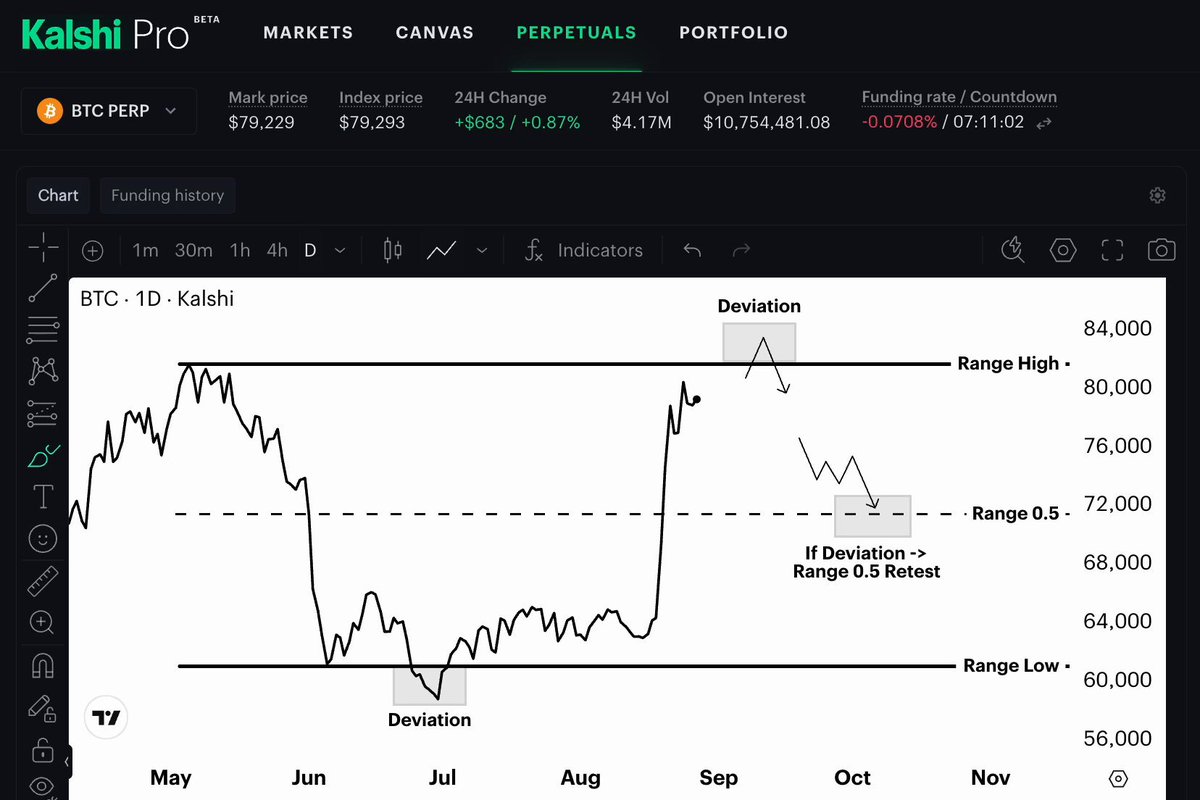The width and height of the screenshot is (1200, 800).
Task: Toggle magnet mode for drawings
Action: click(42, 665)
